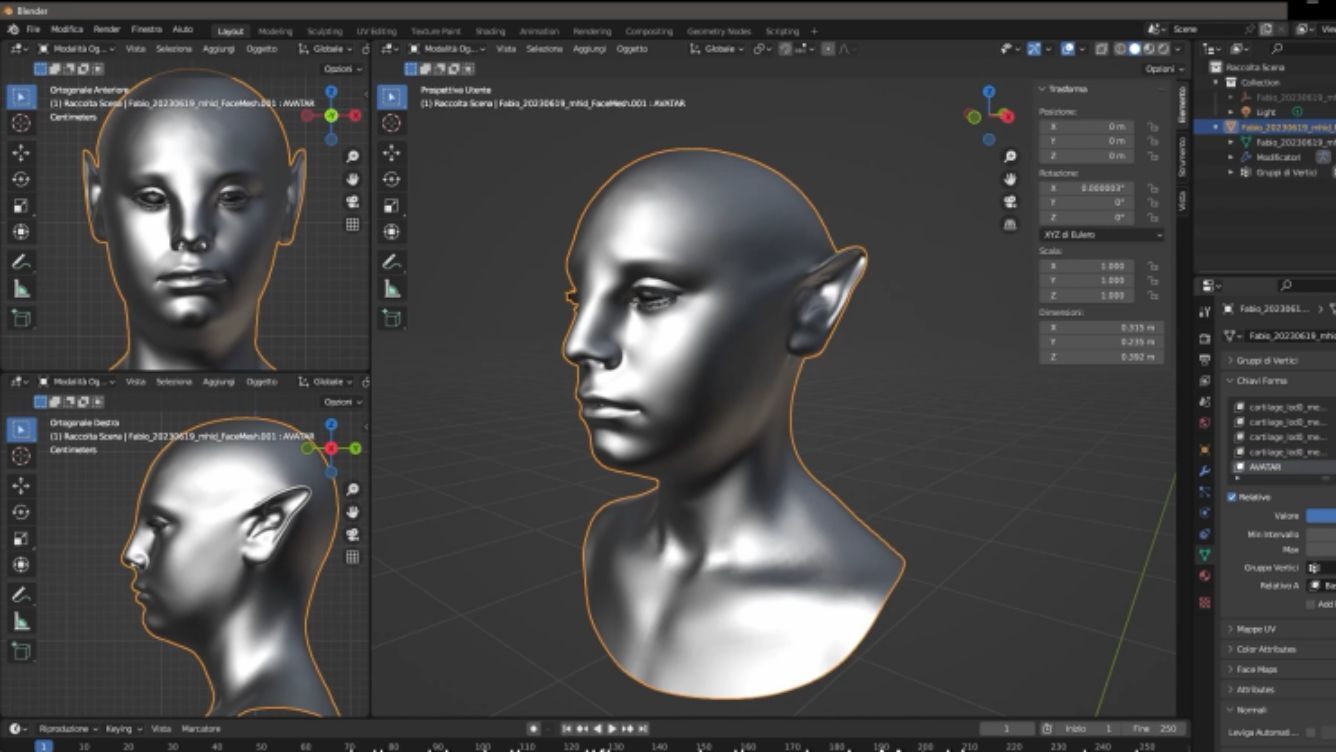
Task: Activate the Measure tool in the main viewport
Action: 391,289
